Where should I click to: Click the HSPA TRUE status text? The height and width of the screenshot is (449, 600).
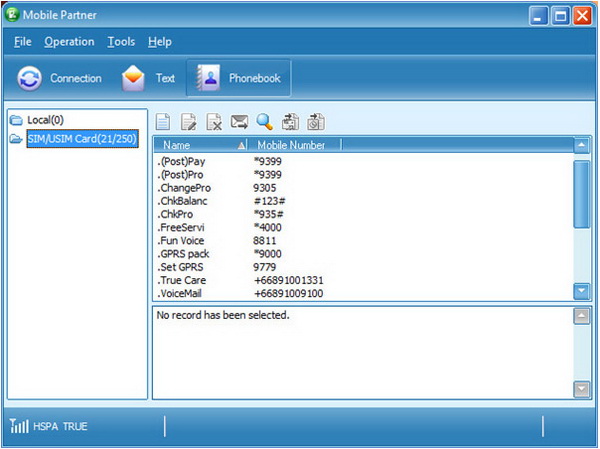60,426
